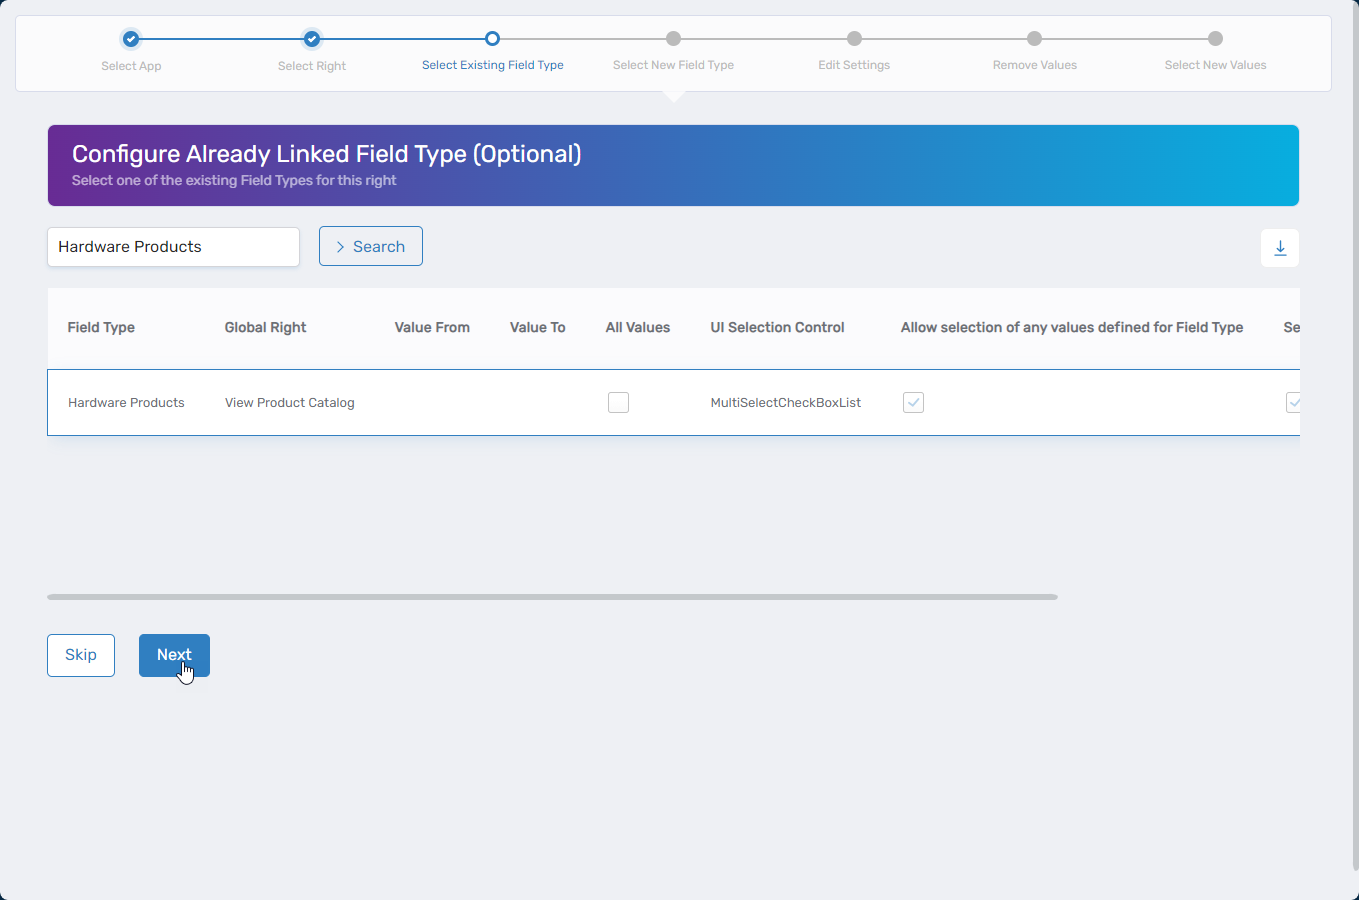
Task: Click the horizontal scrollbar below the table
Action: pyautogui.click(x=551, y=597)
